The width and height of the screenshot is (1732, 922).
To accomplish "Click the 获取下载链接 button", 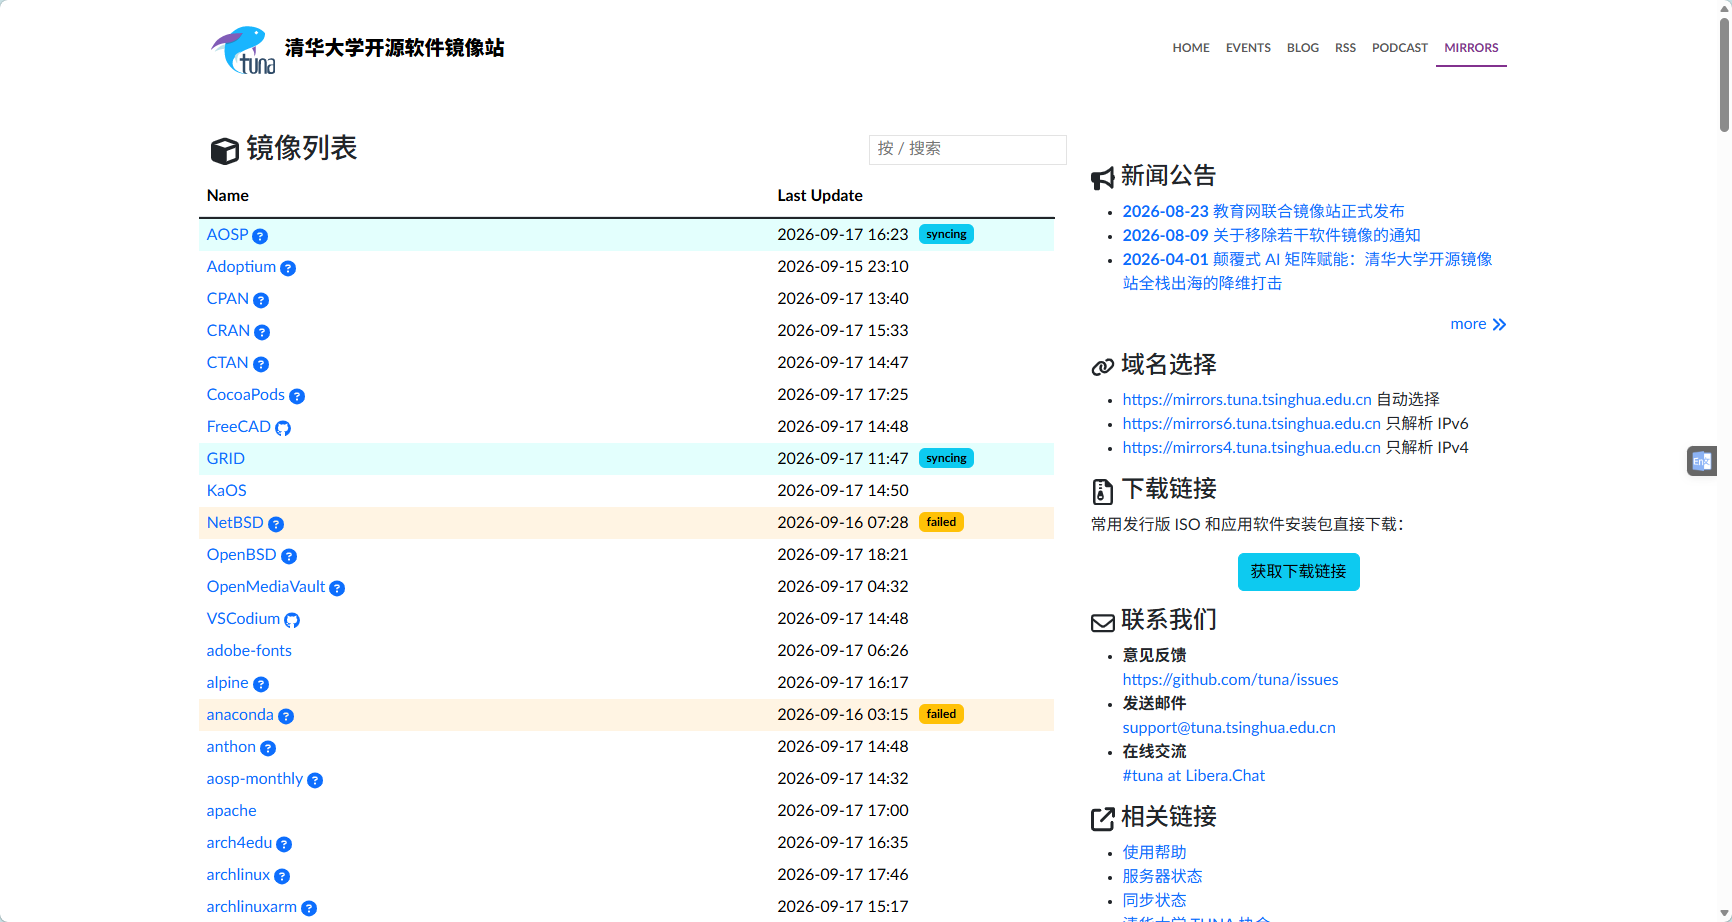I will coord(1298,572).
